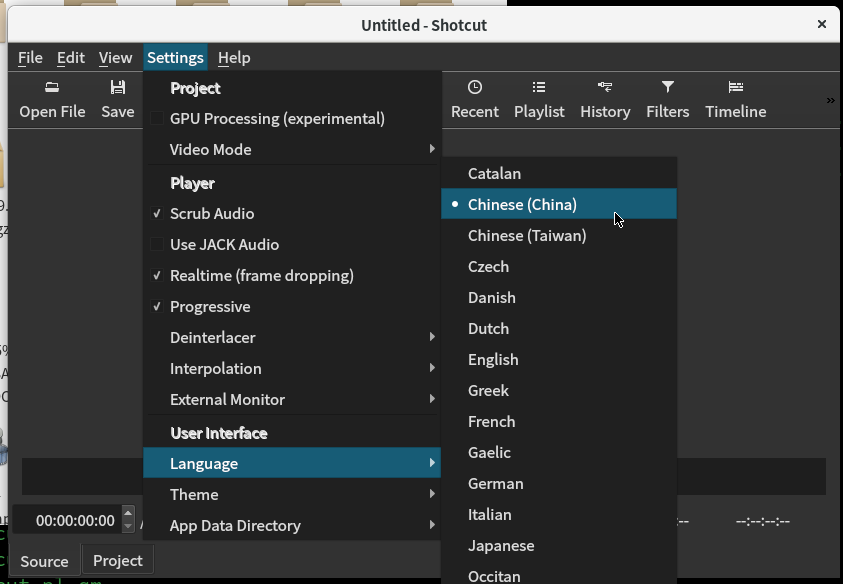Screen dimensions: 843x584
Task: Show the Playlist panel
Action: (539, 99)
